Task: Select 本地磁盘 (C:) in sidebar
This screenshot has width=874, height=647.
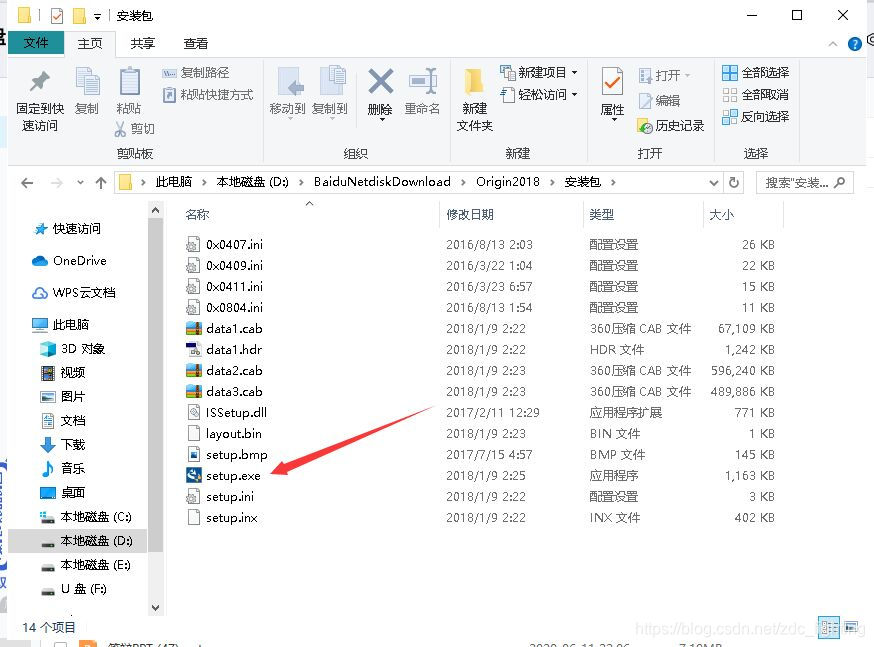Action: pyautogui.click(x=86, y=517)
